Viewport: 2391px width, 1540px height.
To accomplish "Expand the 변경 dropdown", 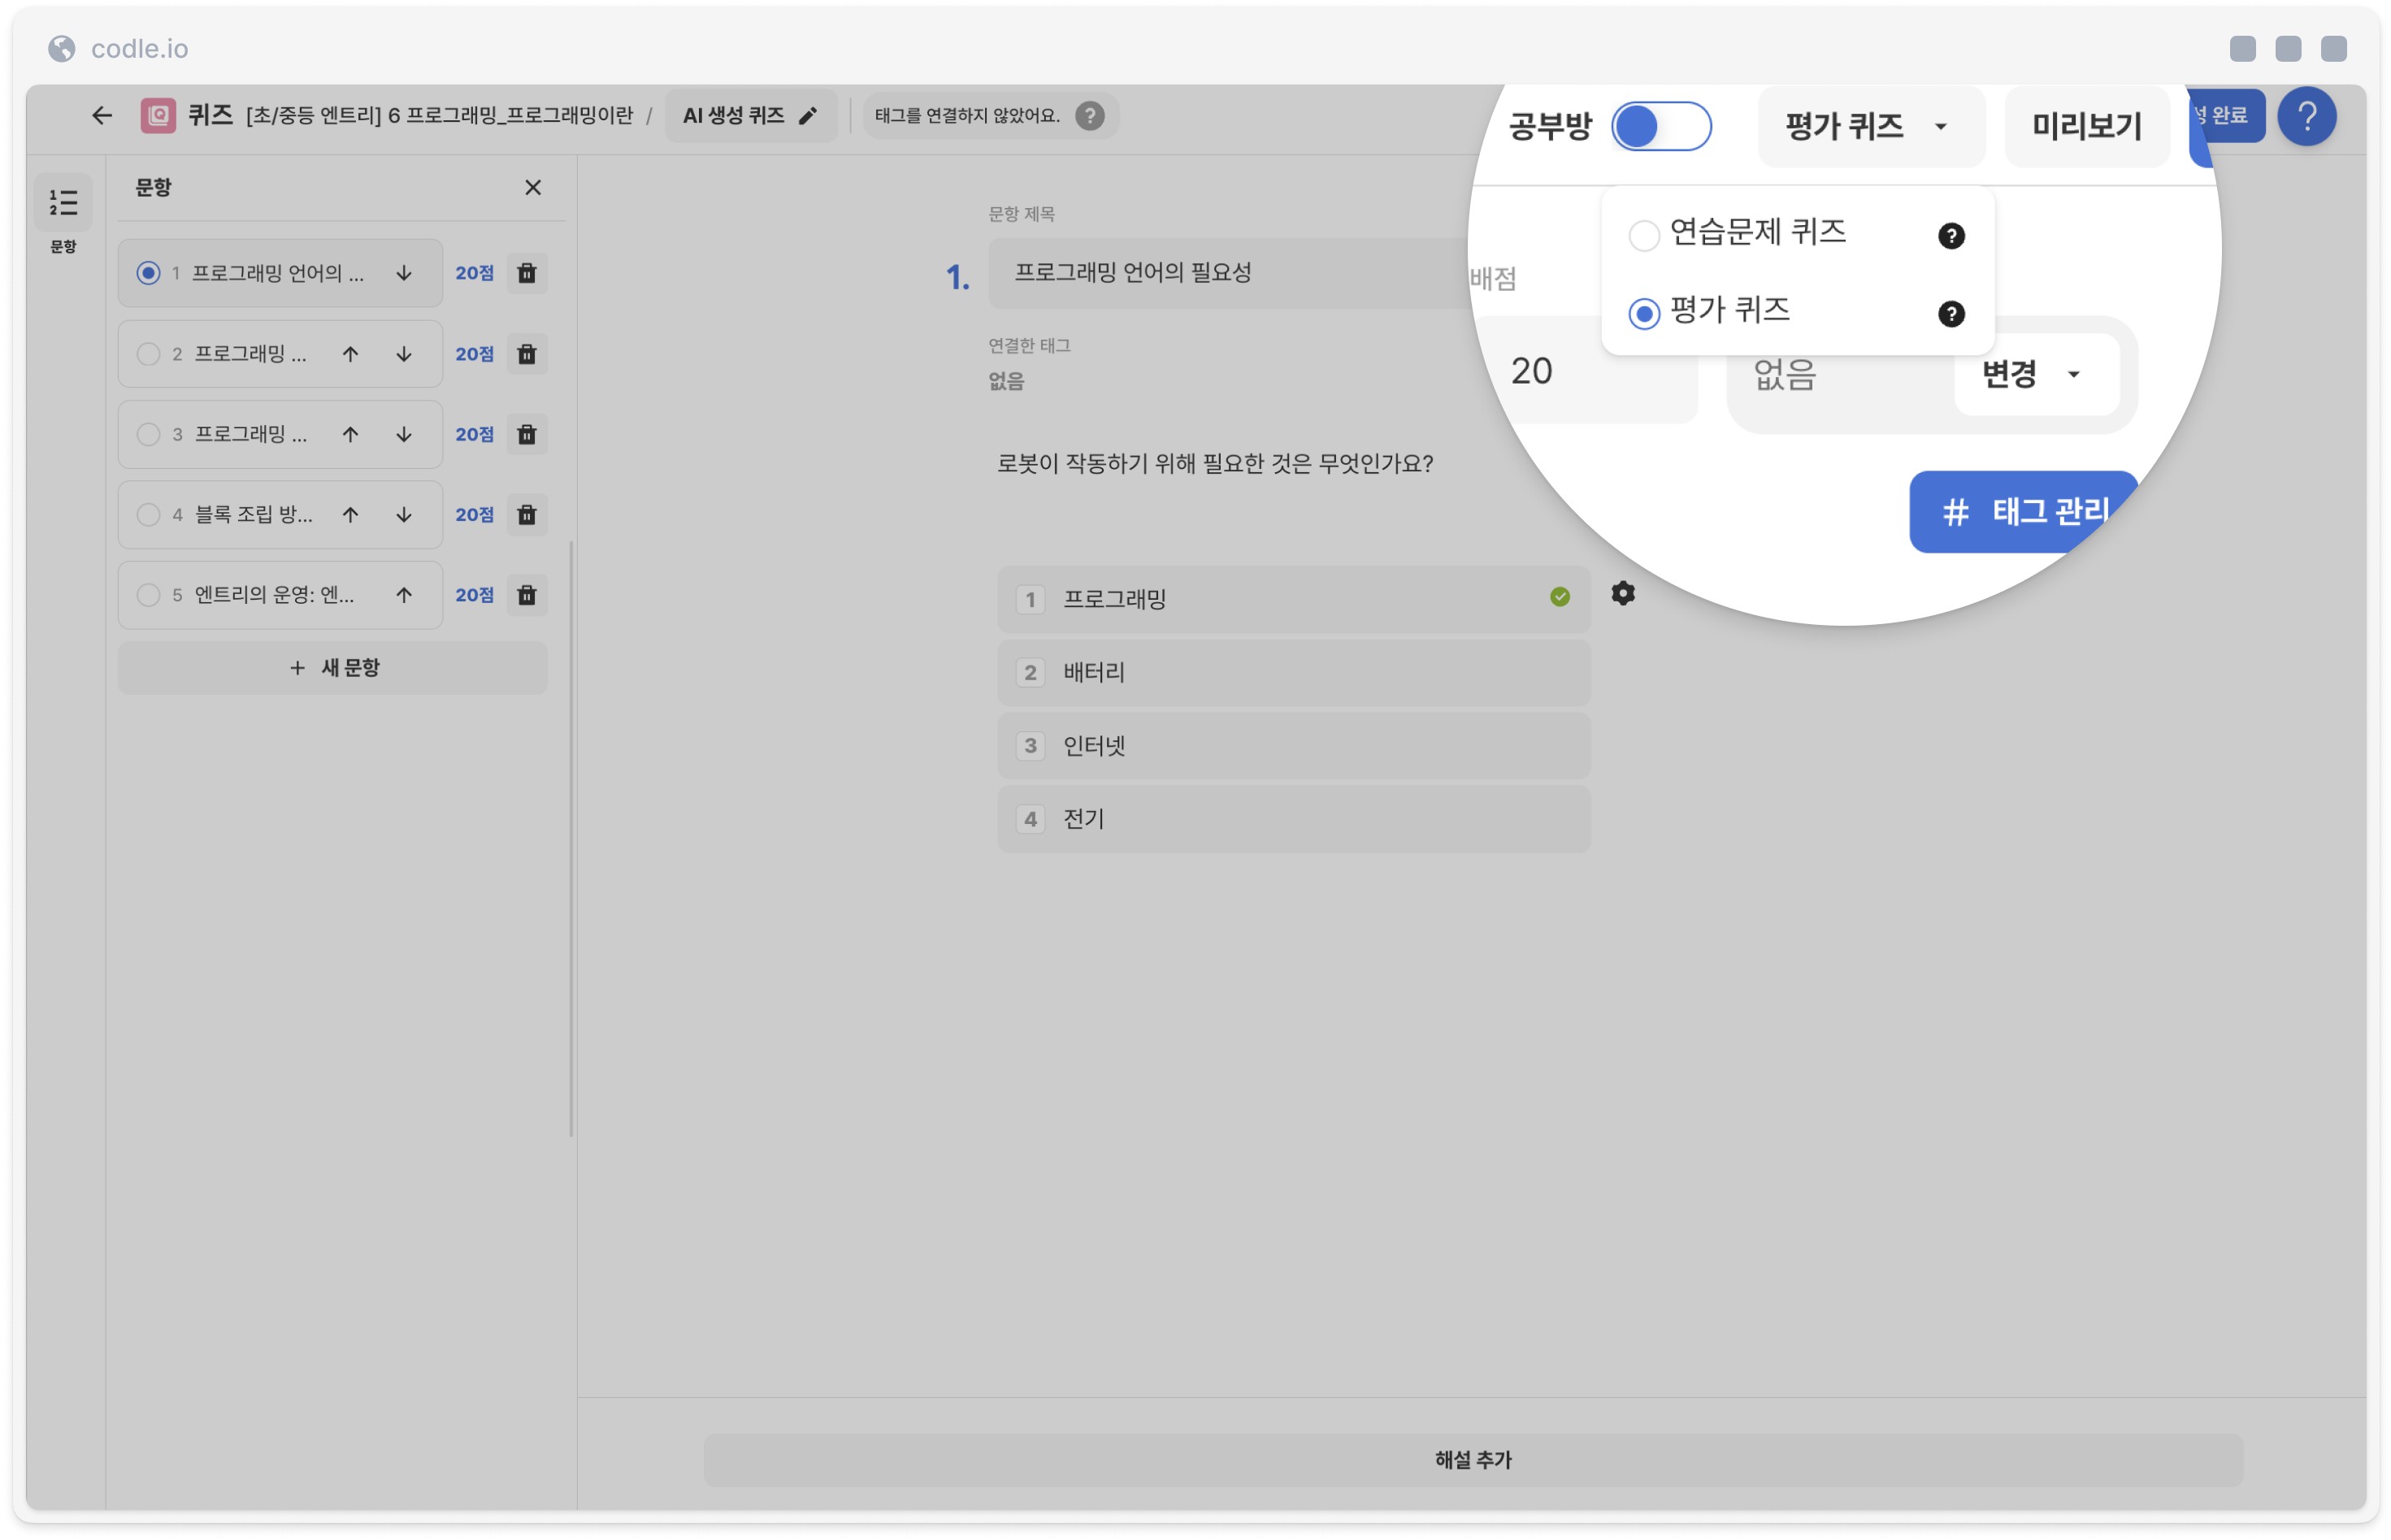I will click(x=2035, y=374).
